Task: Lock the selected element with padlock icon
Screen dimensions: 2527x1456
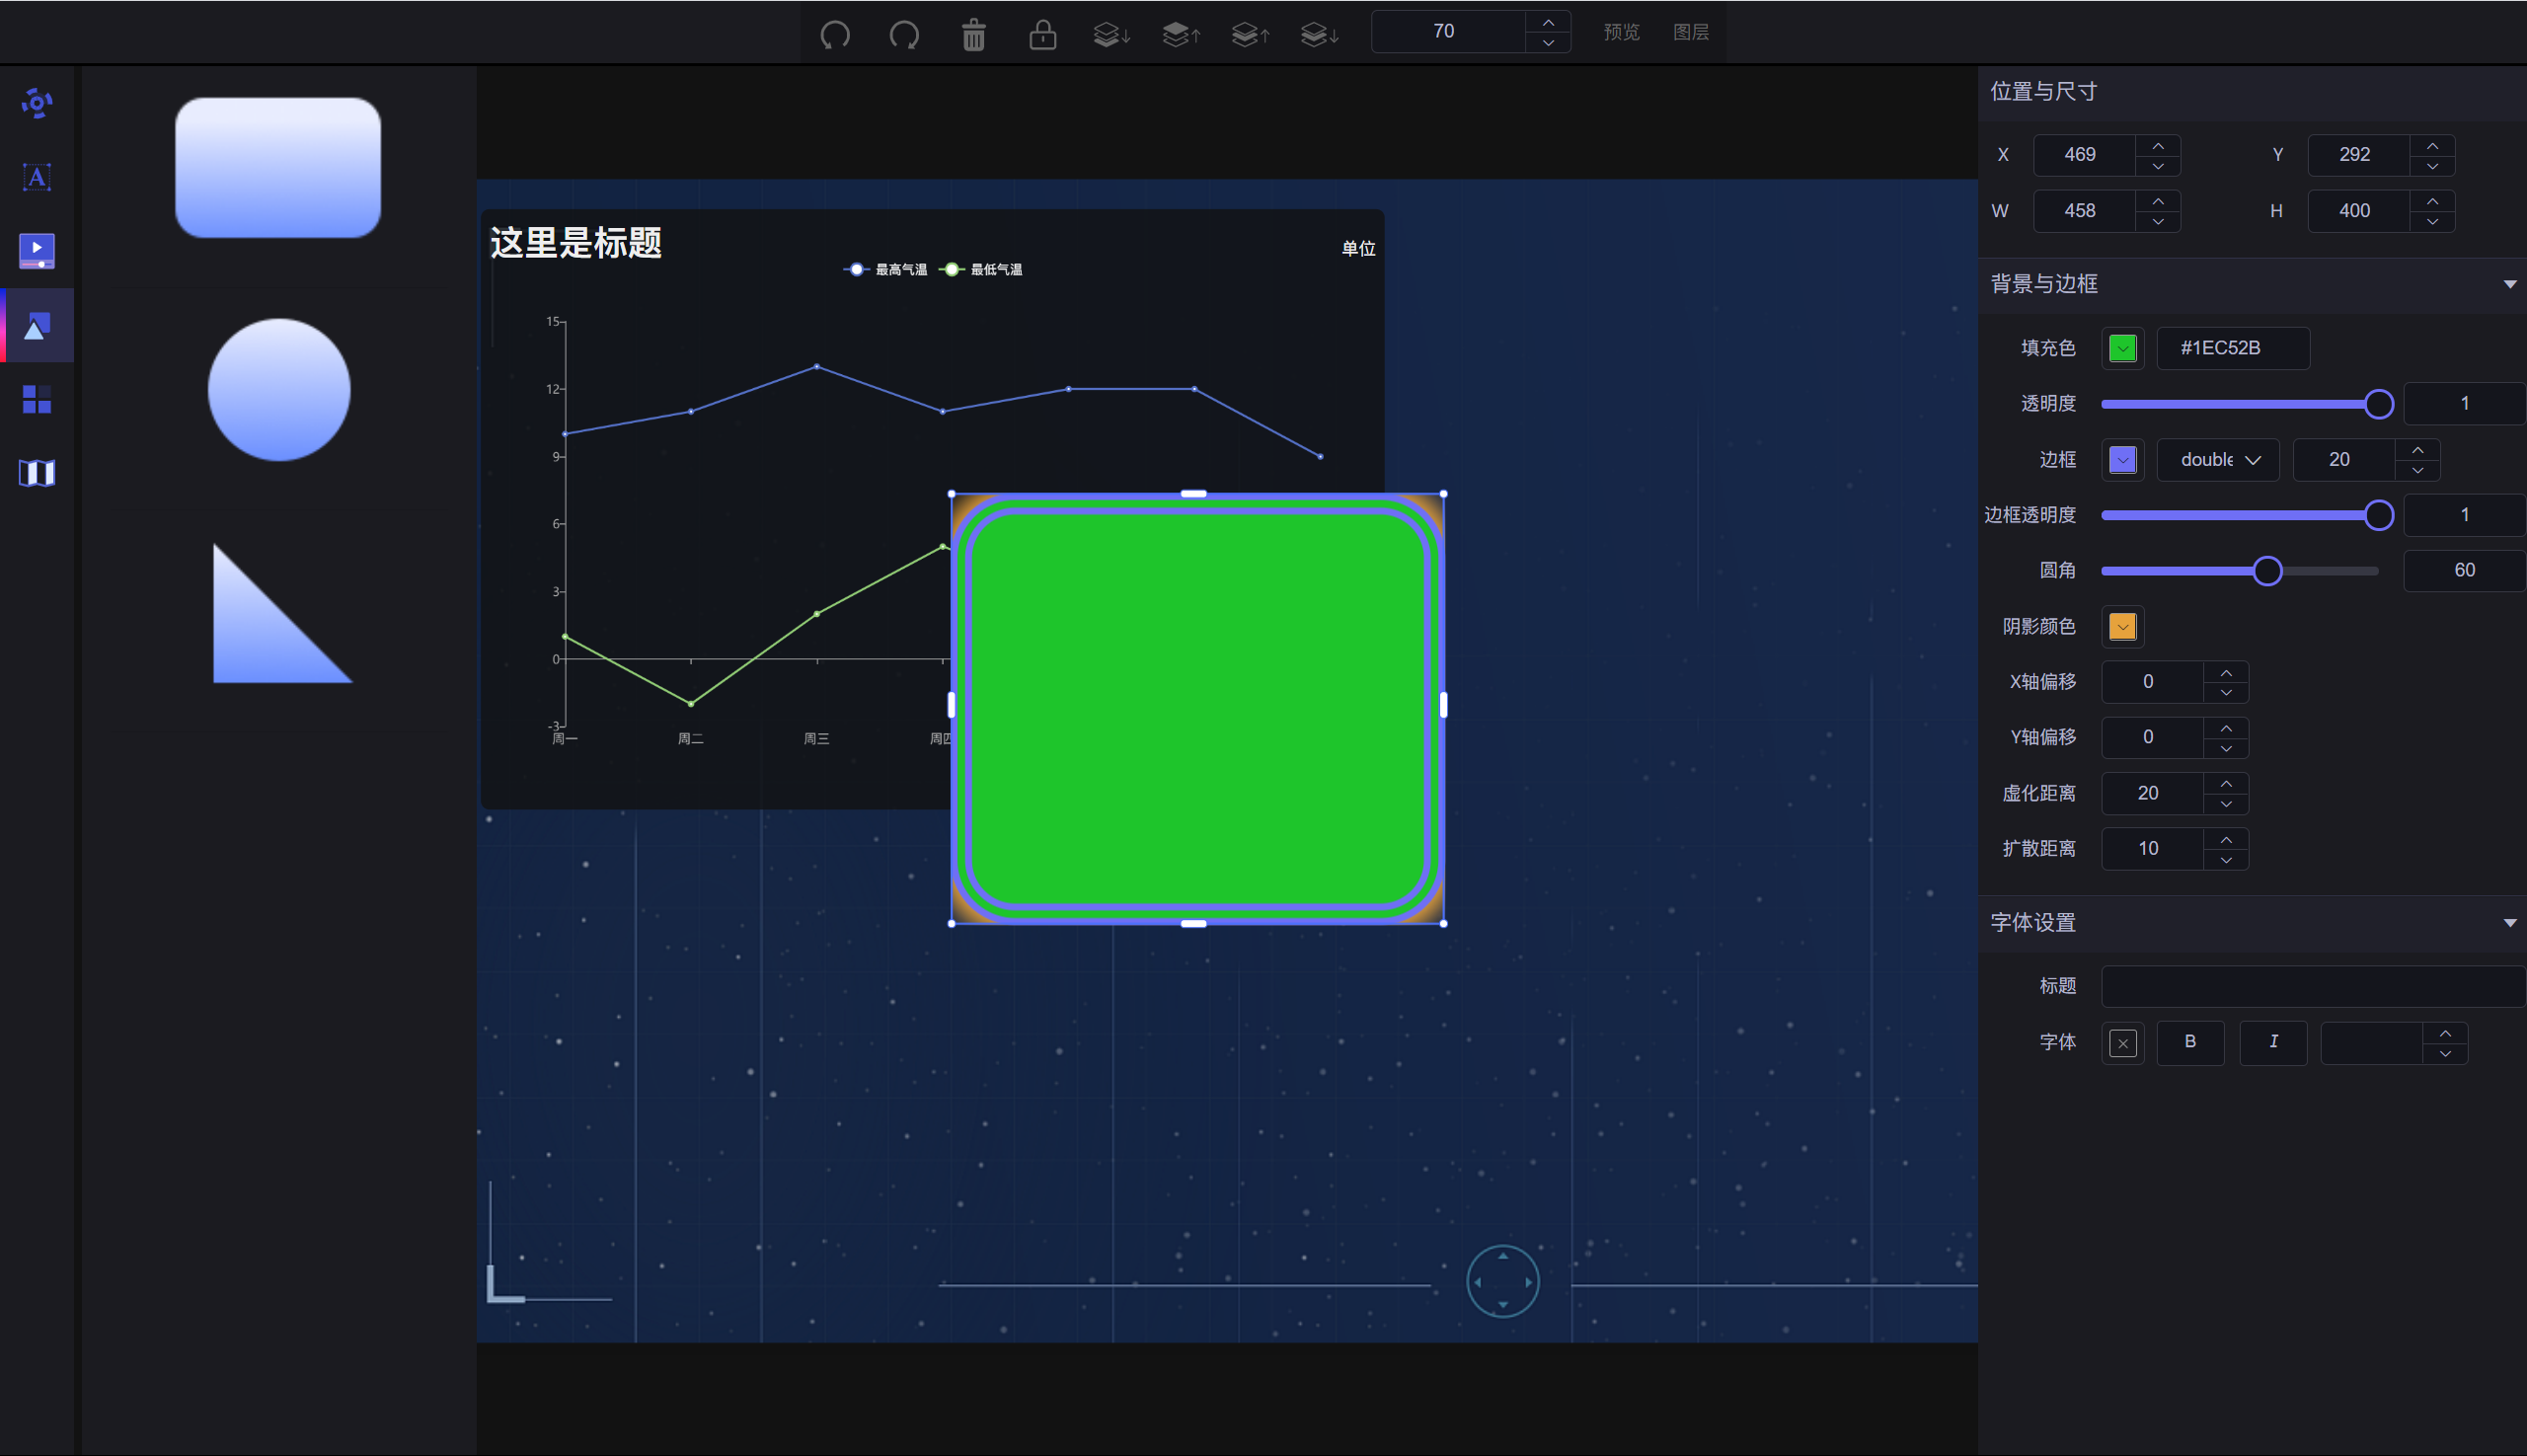Action: tap(1042, 35)
